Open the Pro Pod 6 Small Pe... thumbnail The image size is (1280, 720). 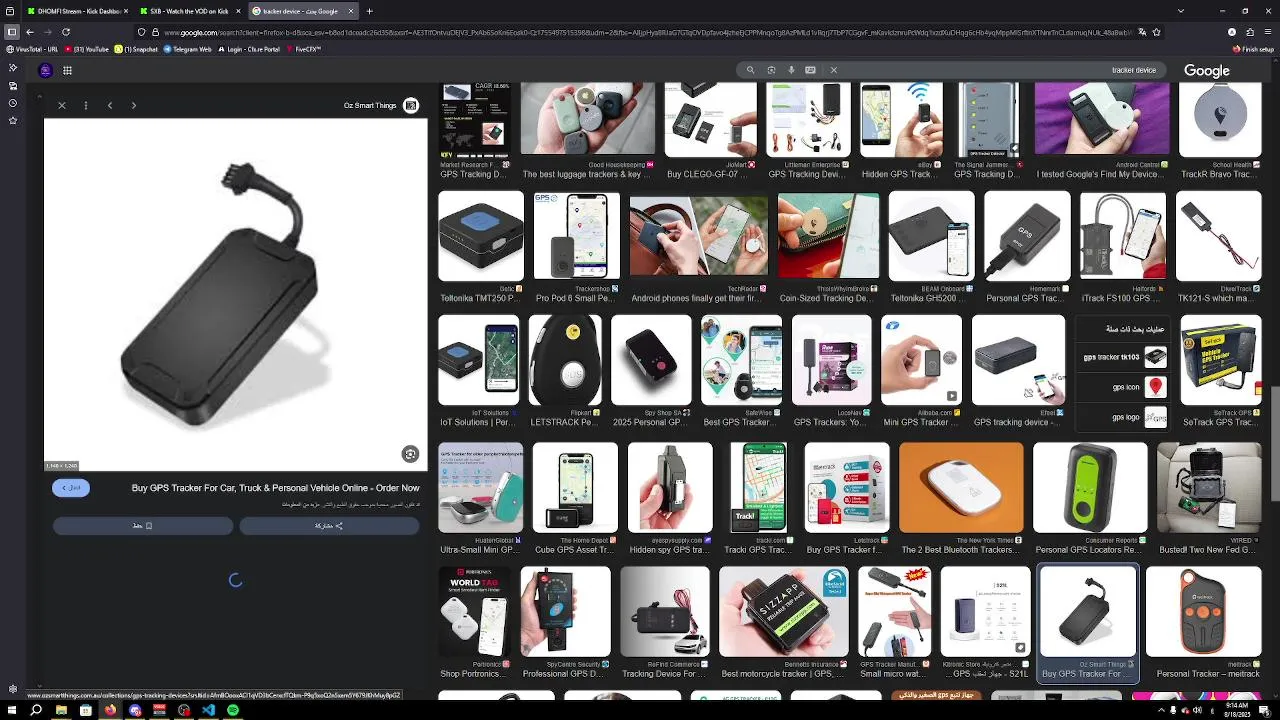click(x=577, y=237)
